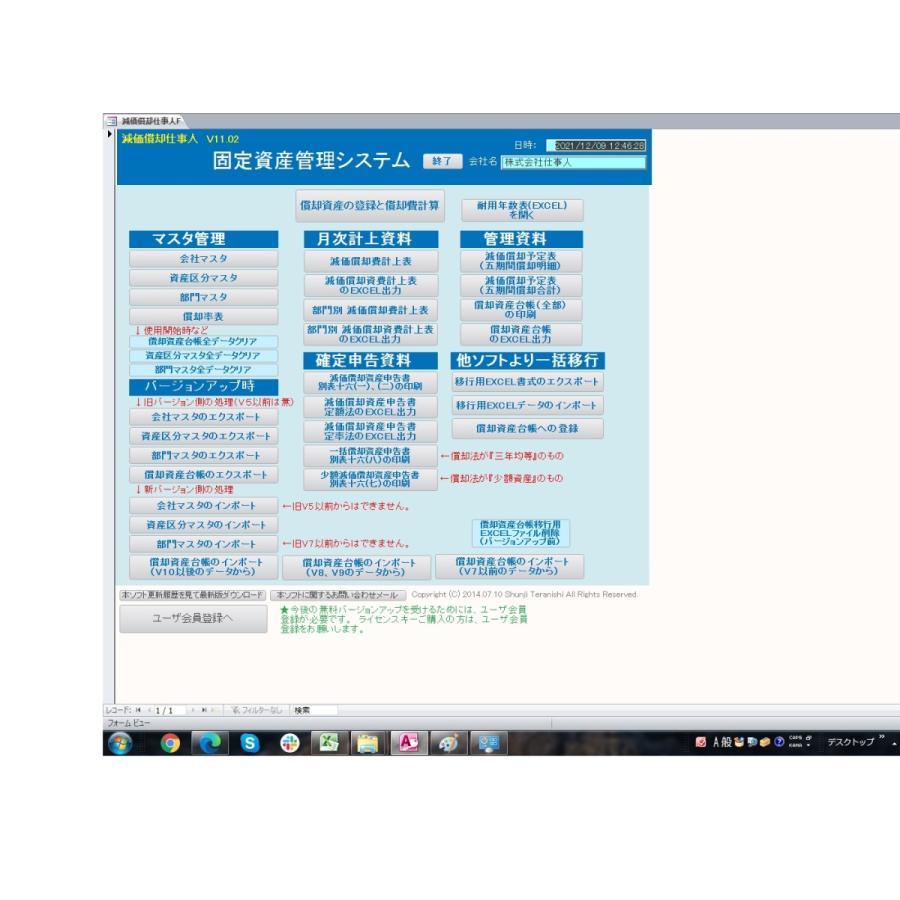Open Slack from the taskbar
This screenshot has width=900, height=900.
pyautogui.click(x=289, y=742)
